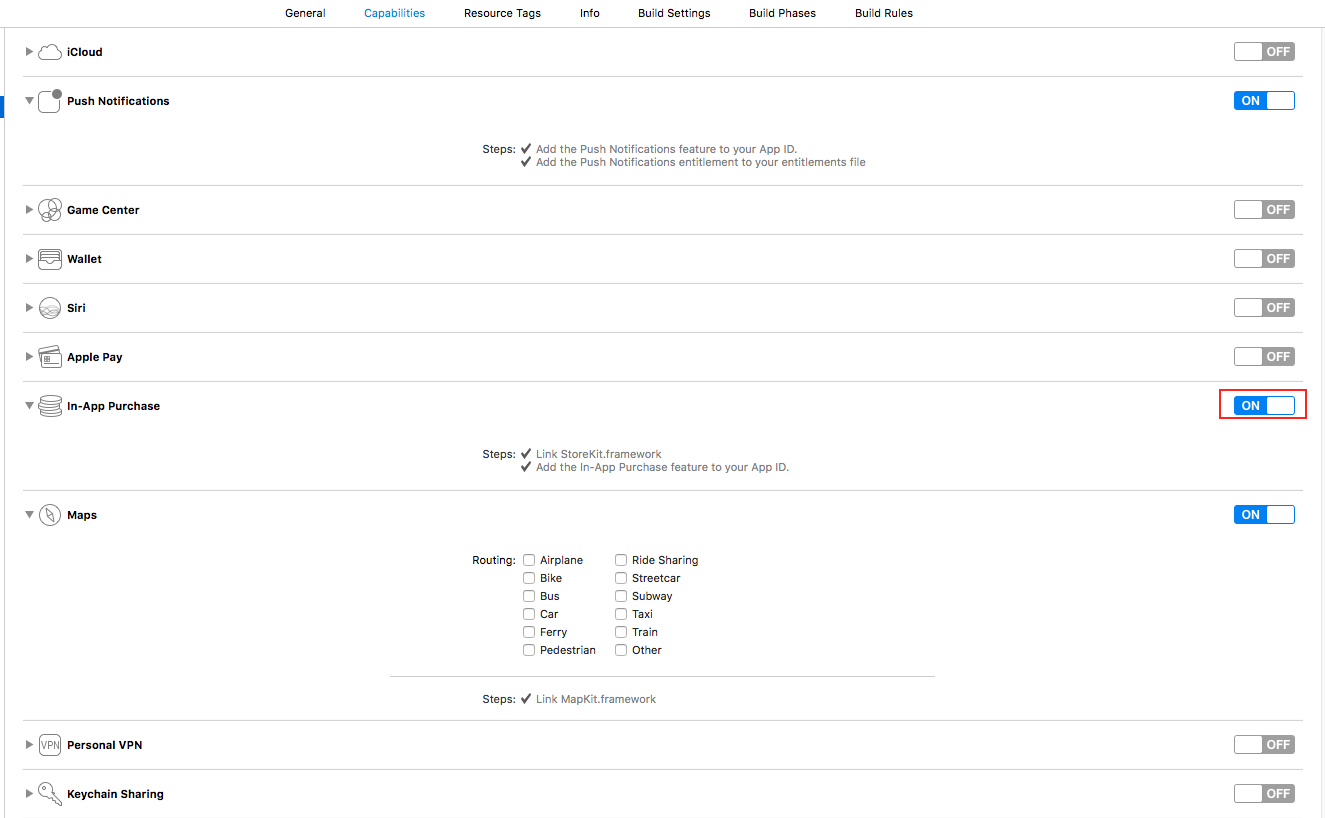Click the Apple Pay card icon
The image size is (1325, 818).
click(x=50, y=357)
